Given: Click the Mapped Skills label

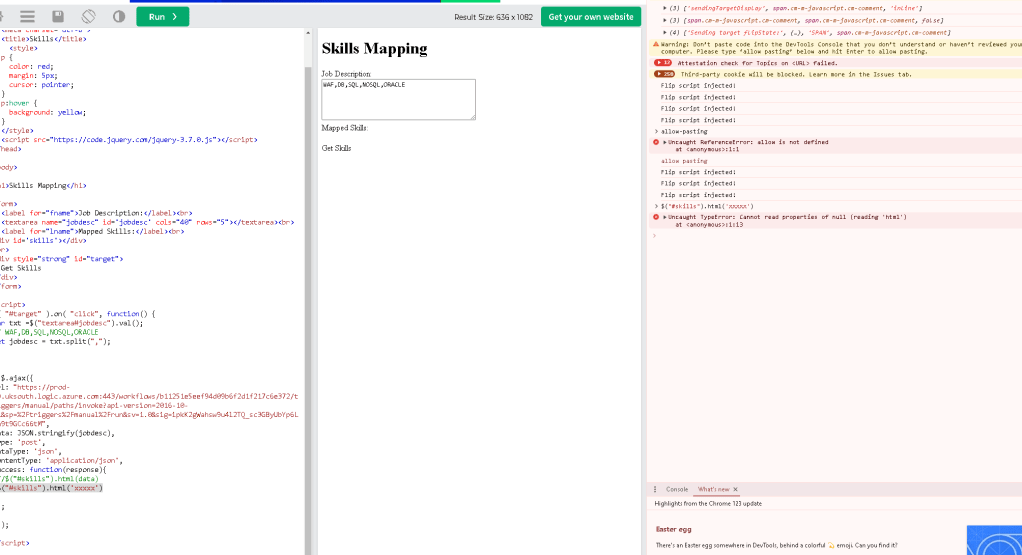Looking at the screenshot, I should [x=345, y=128].
